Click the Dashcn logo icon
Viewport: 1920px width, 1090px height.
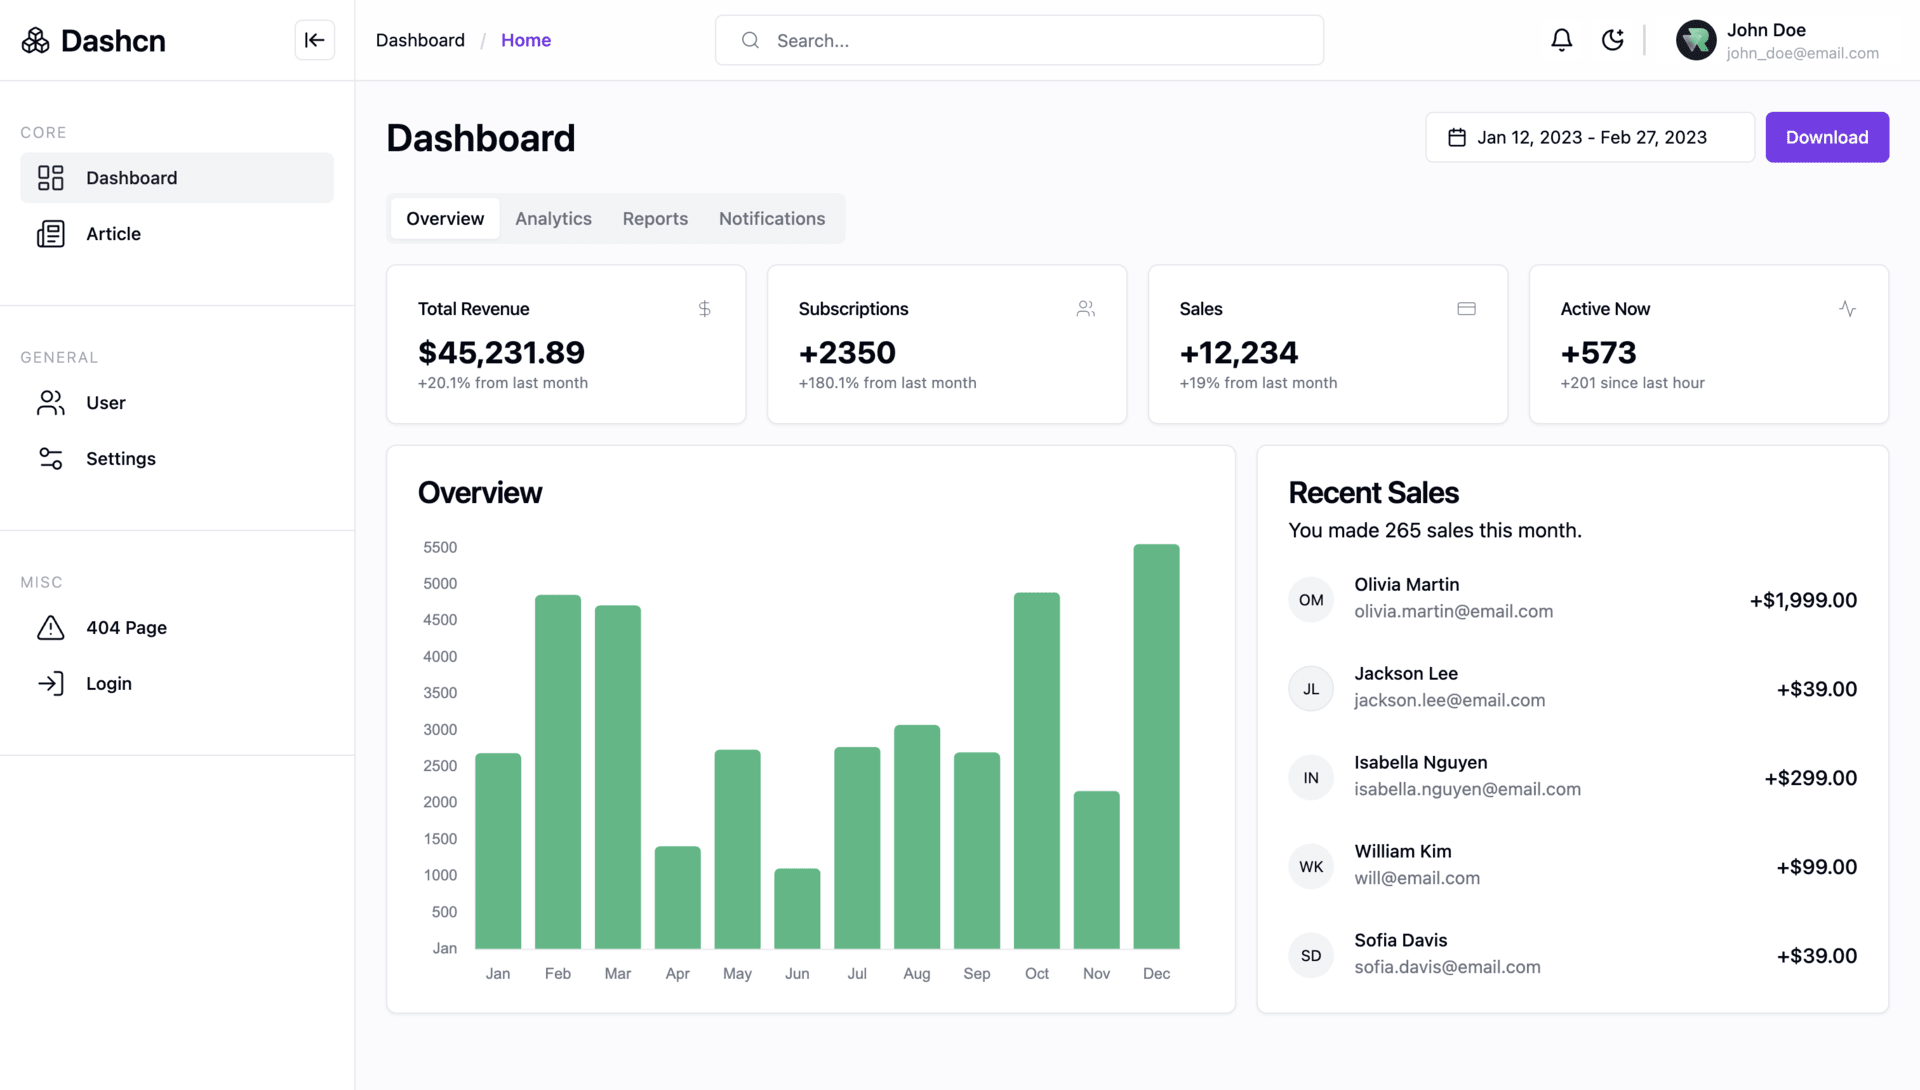[x=36, y=40]
